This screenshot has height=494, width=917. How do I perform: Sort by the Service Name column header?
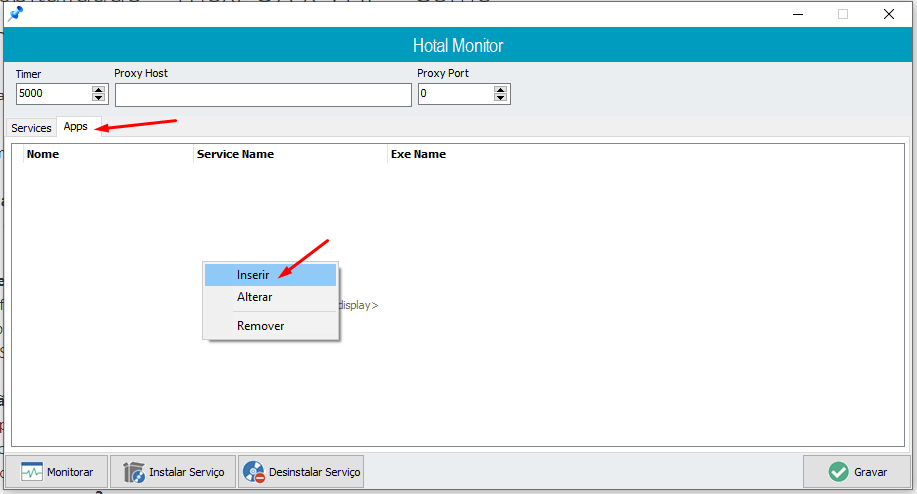point(290,154)
